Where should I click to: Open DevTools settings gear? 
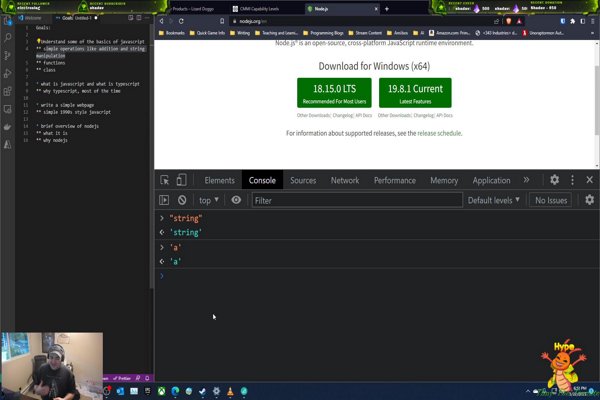tap(554, 180)
